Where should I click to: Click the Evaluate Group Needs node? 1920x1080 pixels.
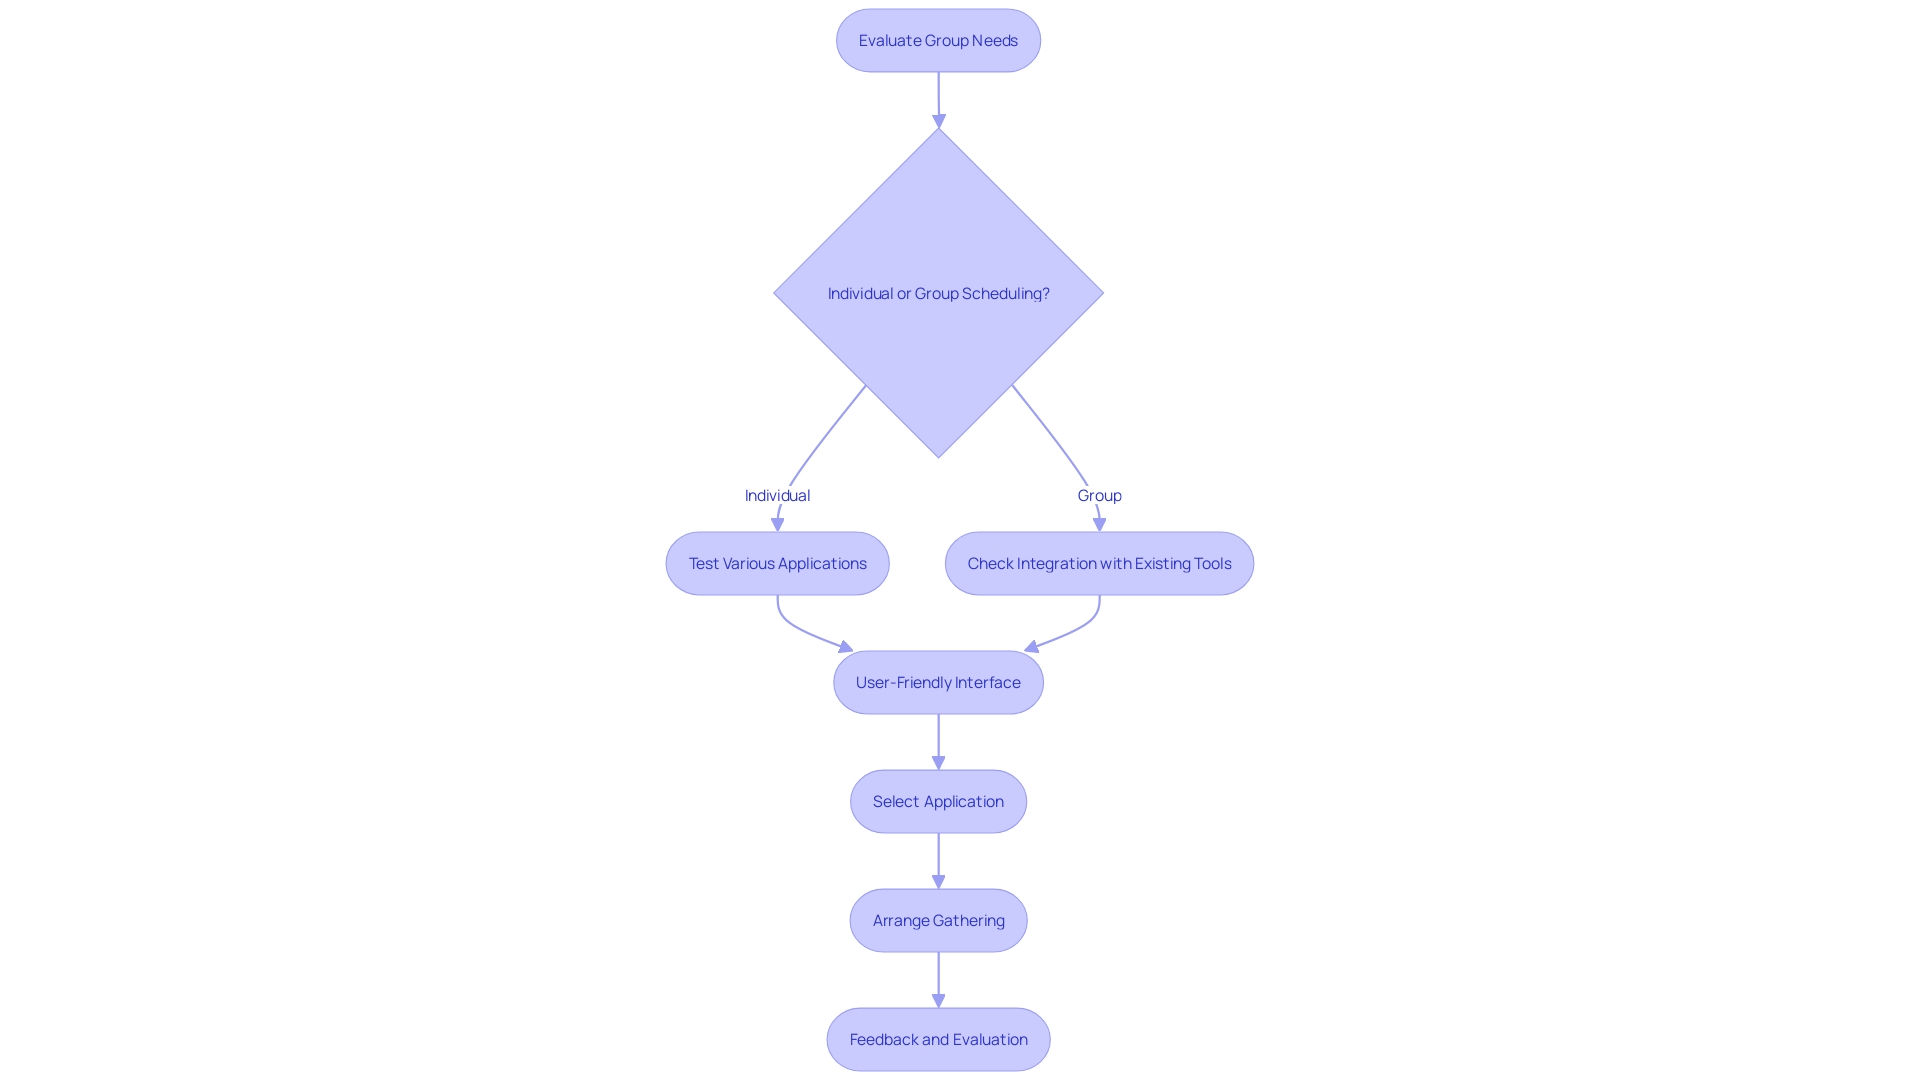pyautogui.click(x=938, y=40)
